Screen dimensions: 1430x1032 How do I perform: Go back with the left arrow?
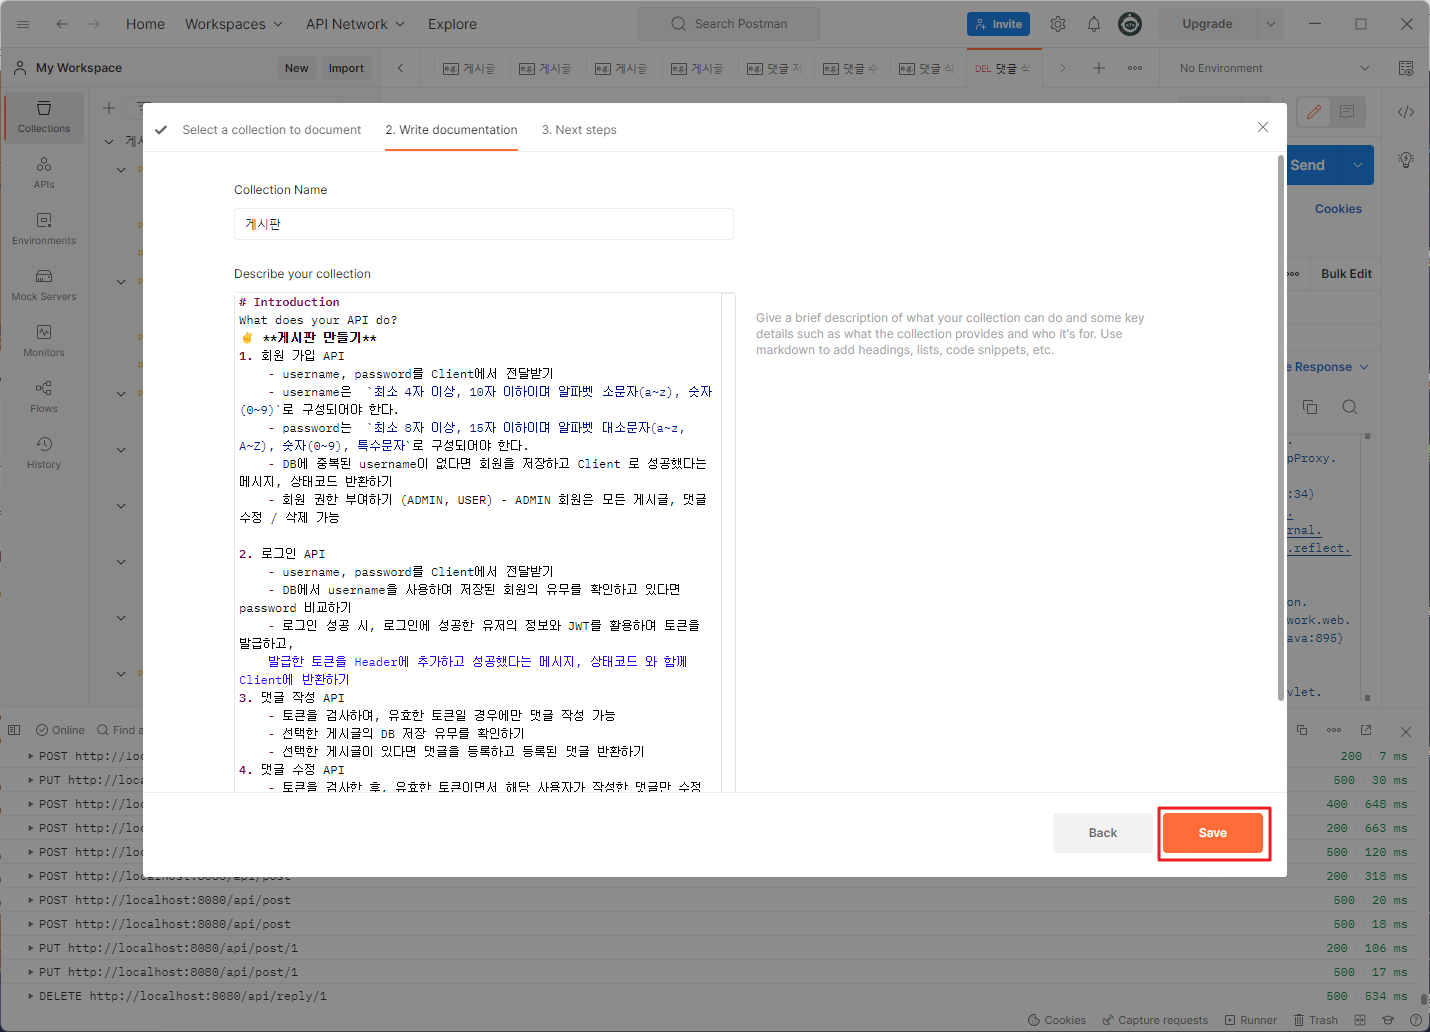point(62,24)
